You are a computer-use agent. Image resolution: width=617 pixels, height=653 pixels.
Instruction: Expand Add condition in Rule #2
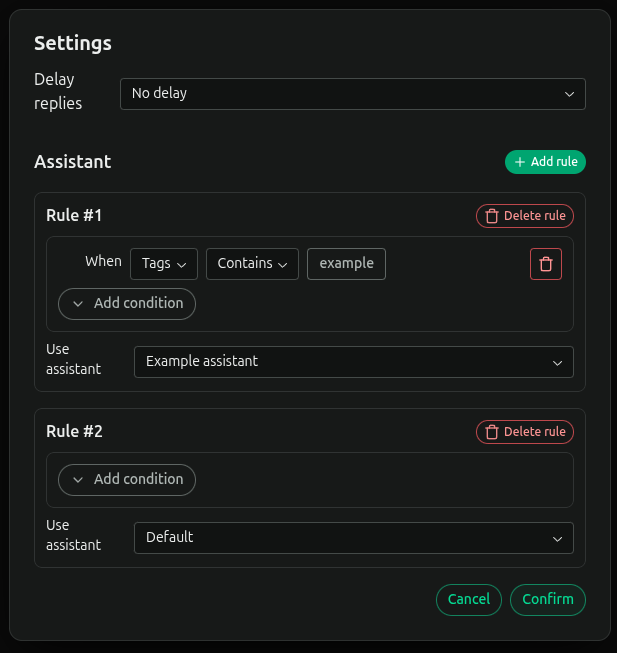point(127,480)
